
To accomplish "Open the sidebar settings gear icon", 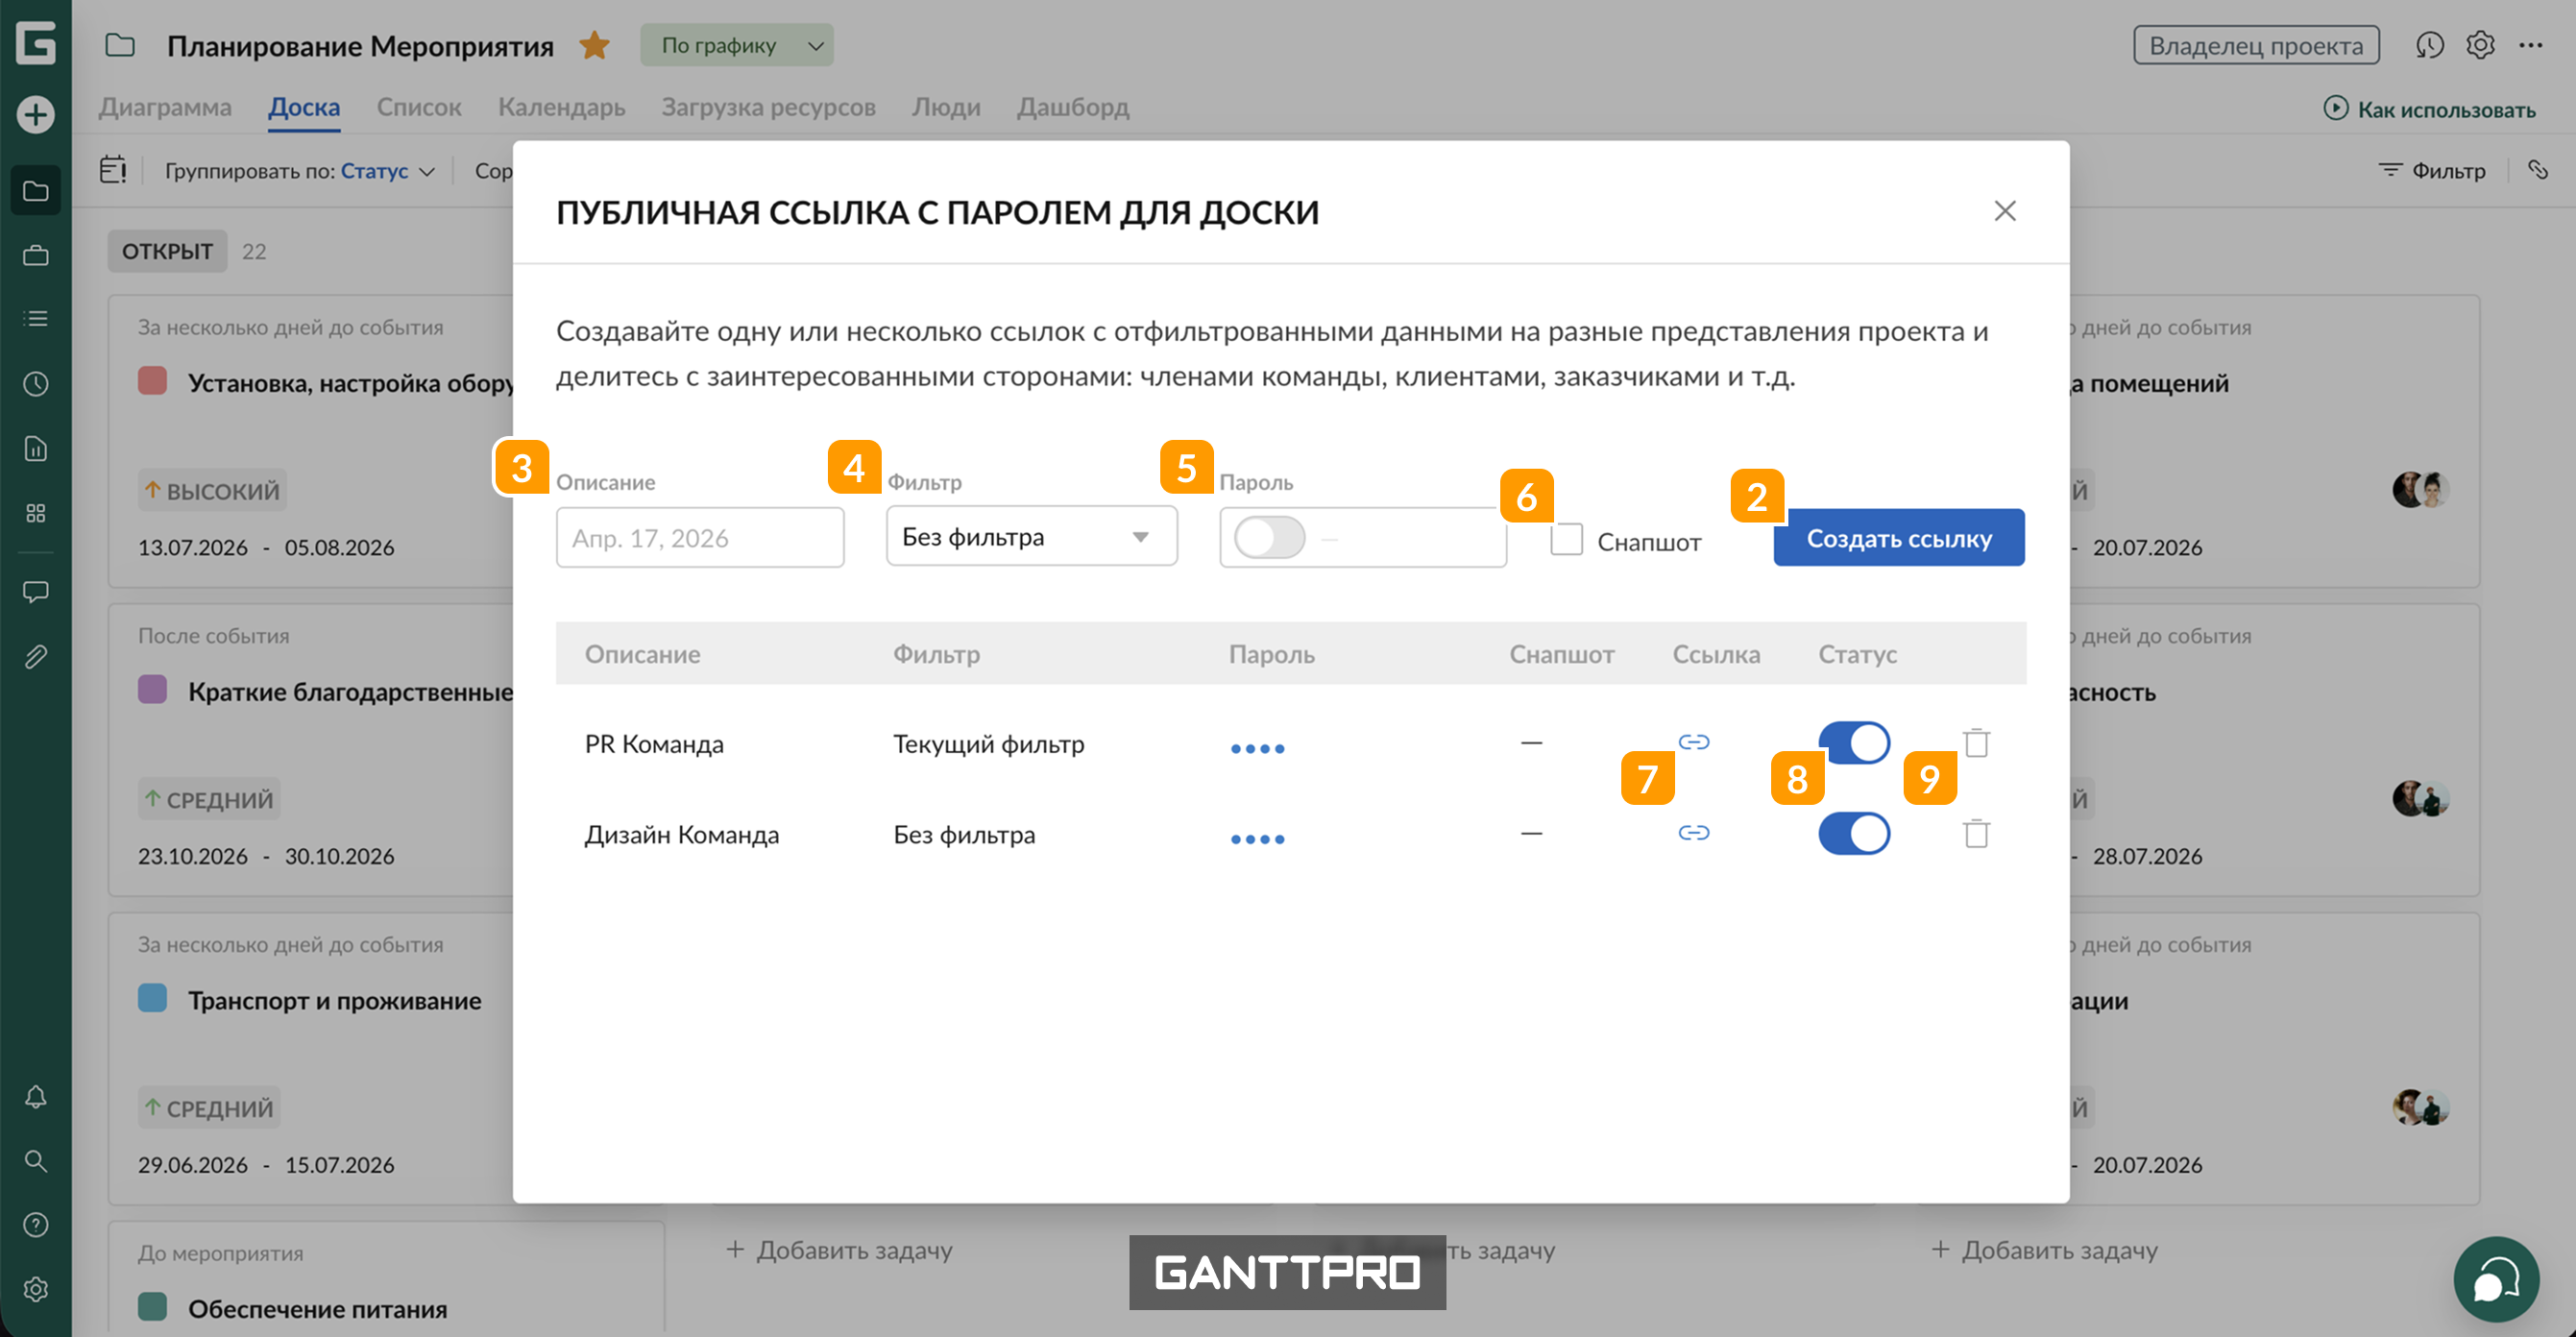I will [x=36, y=1289].
